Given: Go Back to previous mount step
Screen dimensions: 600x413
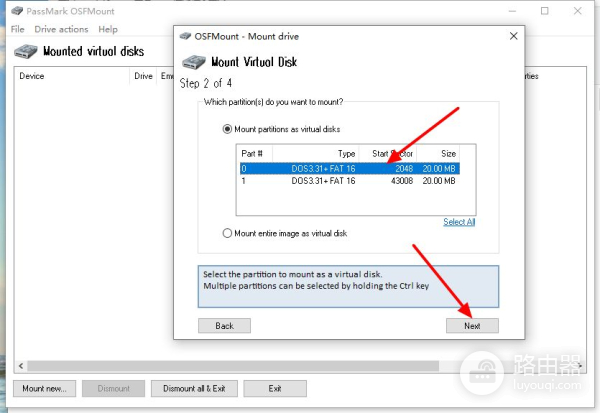Looking at the screenshot, I should click(224, 326).
